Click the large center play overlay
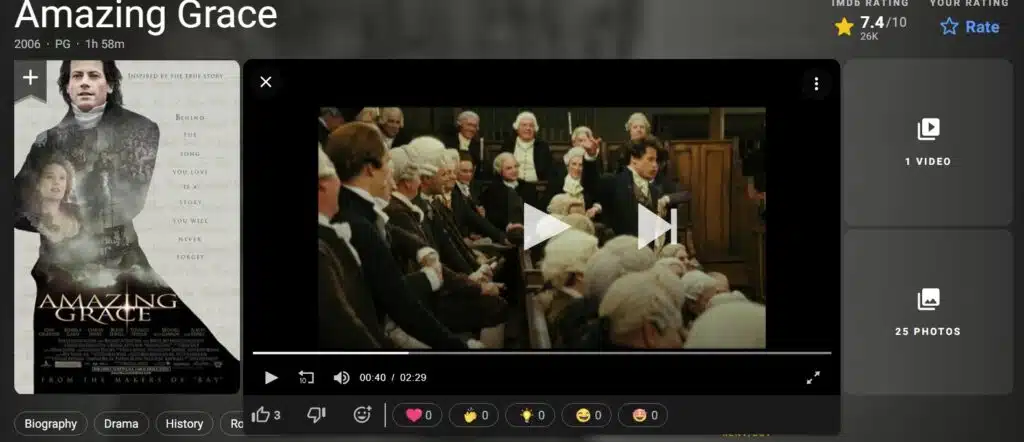1024x442 pixels. click(x=546, y=227)
